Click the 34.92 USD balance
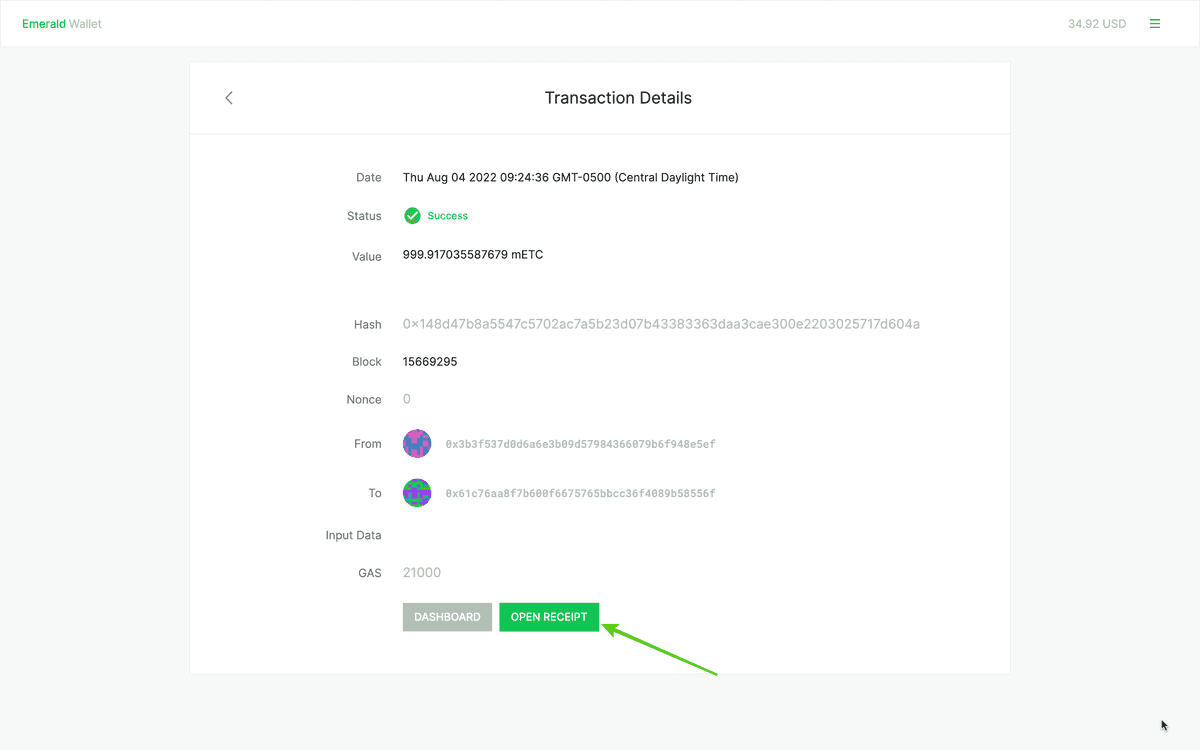The width and height of the screenshot is (1200, 750). pos(1096,24)
